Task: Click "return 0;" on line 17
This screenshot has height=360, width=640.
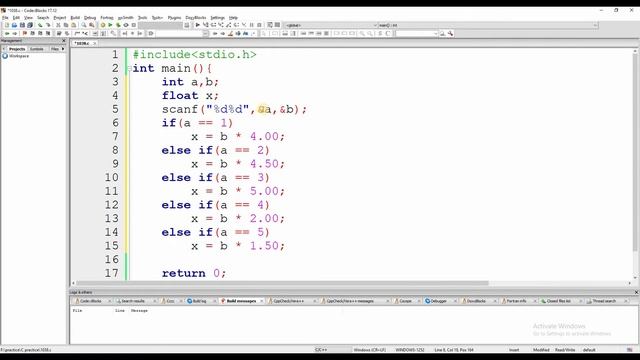Action: coord(194,273)
